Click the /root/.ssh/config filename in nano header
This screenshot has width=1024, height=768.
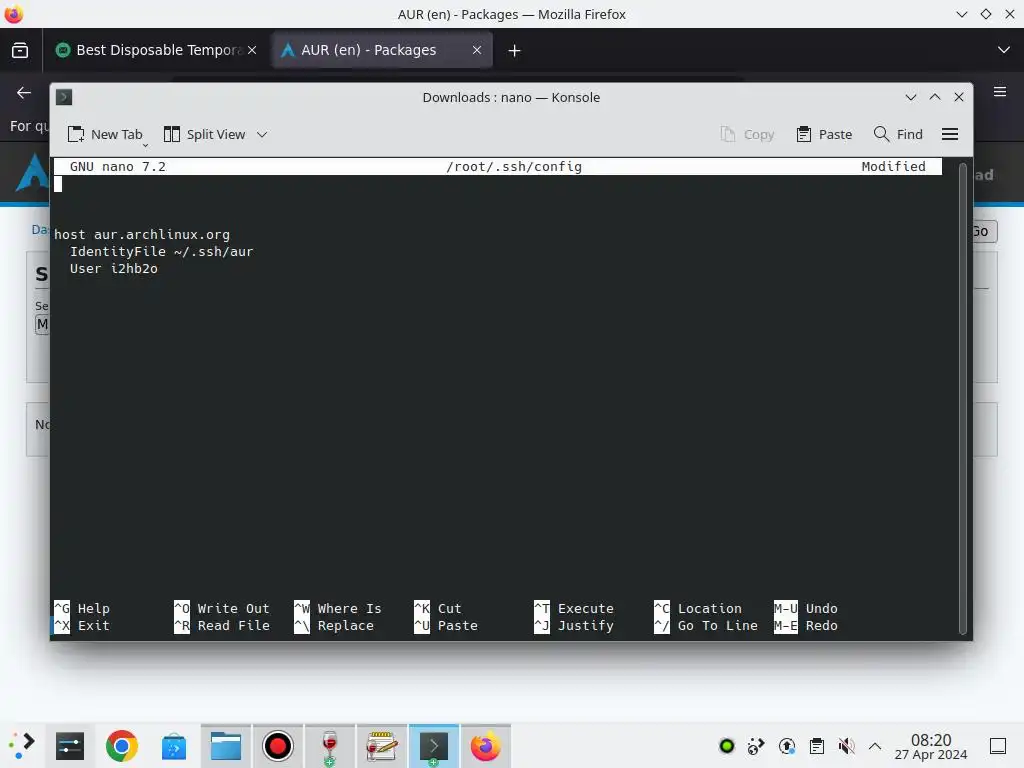pyautogui.click(x=514, y=167)
